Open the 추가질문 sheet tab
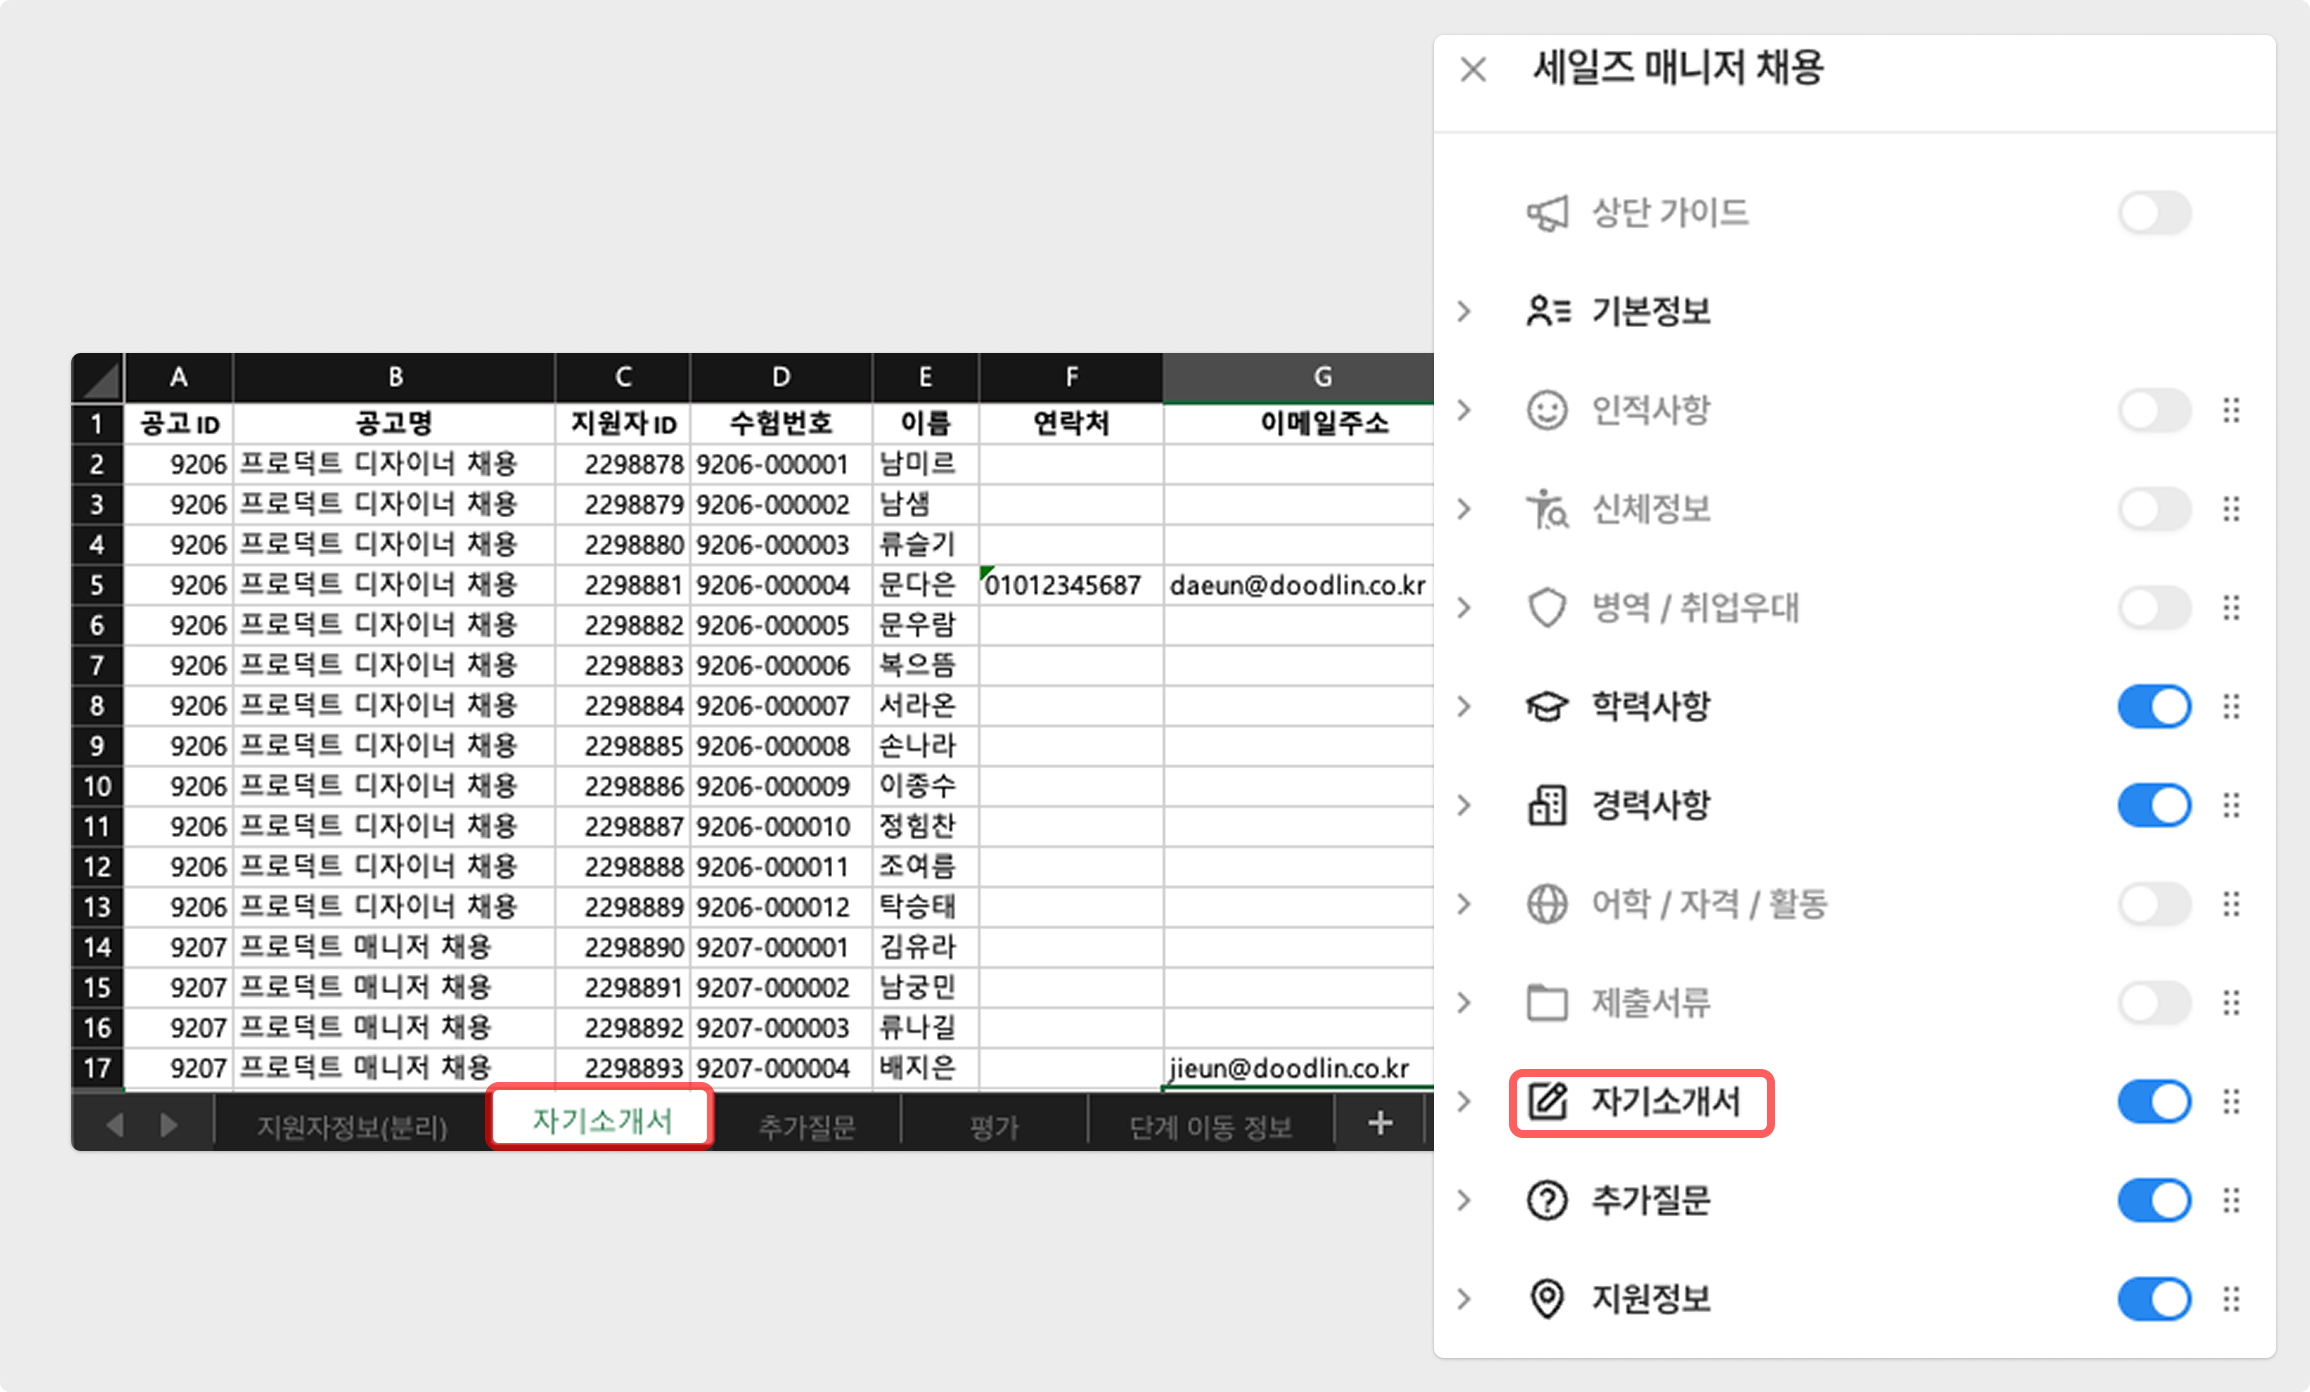 click(x=807, y=1127)
